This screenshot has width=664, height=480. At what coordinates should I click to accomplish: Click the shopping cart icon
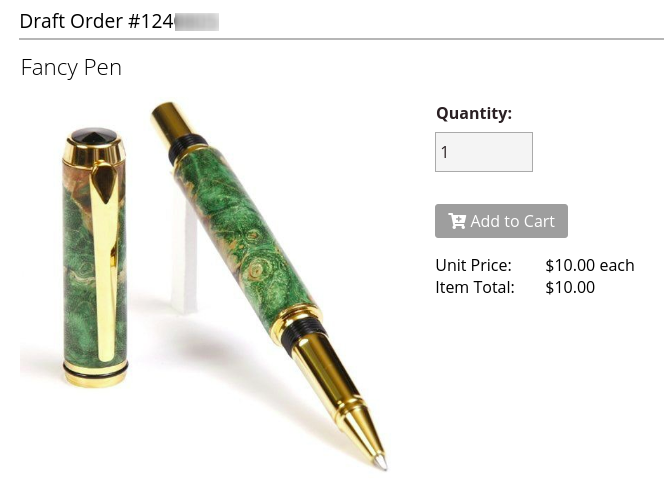457,221
